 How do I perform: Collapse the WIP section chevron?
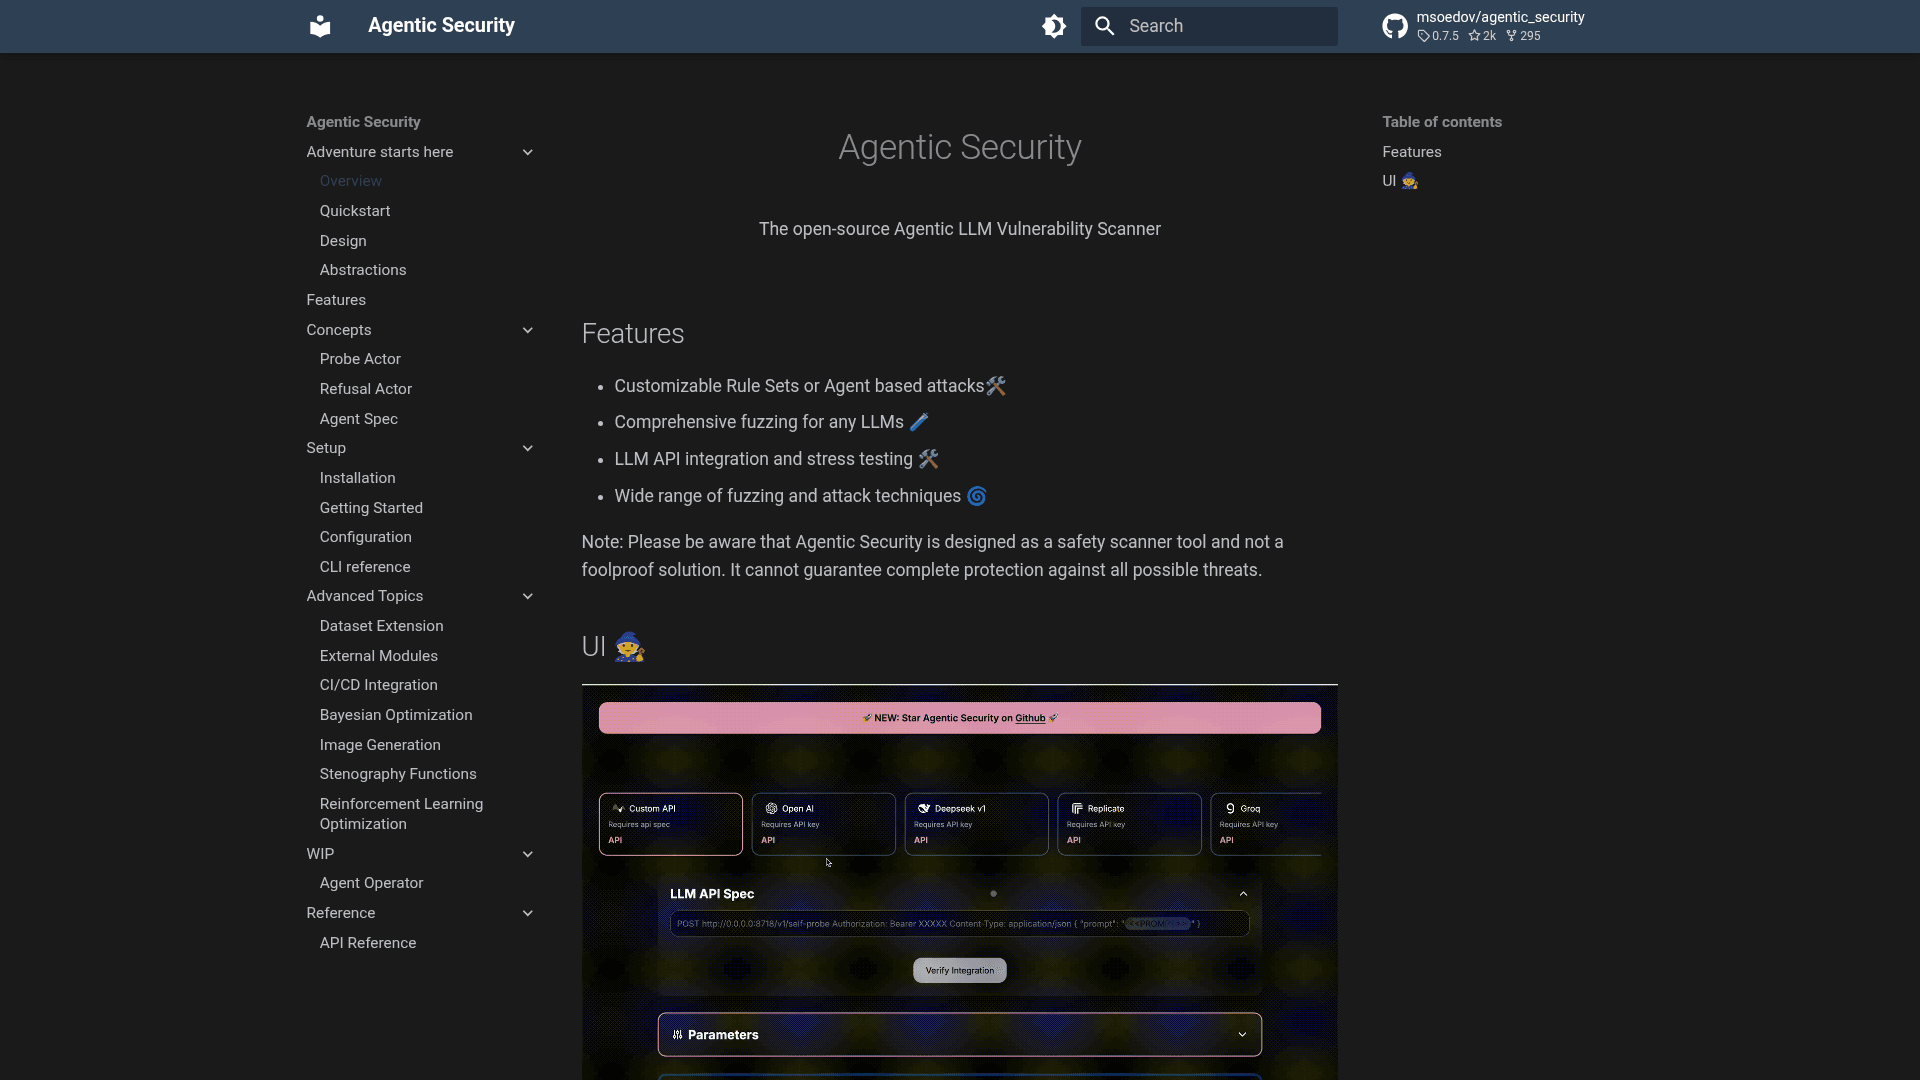point(528,854)
